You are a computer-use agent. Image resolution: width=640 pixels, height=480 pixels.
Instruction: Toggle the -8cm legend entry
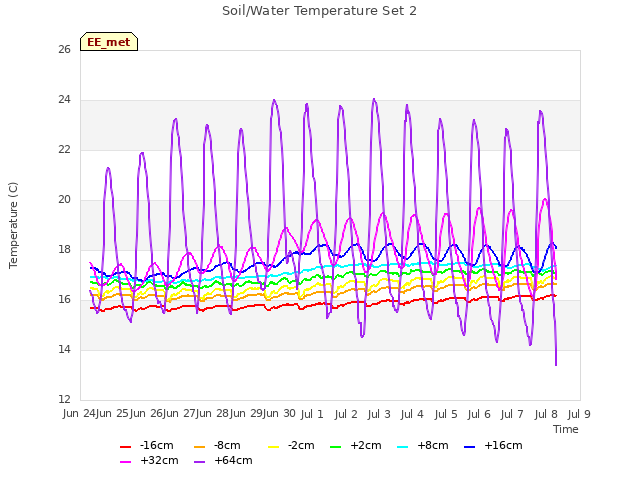(217, 445)
